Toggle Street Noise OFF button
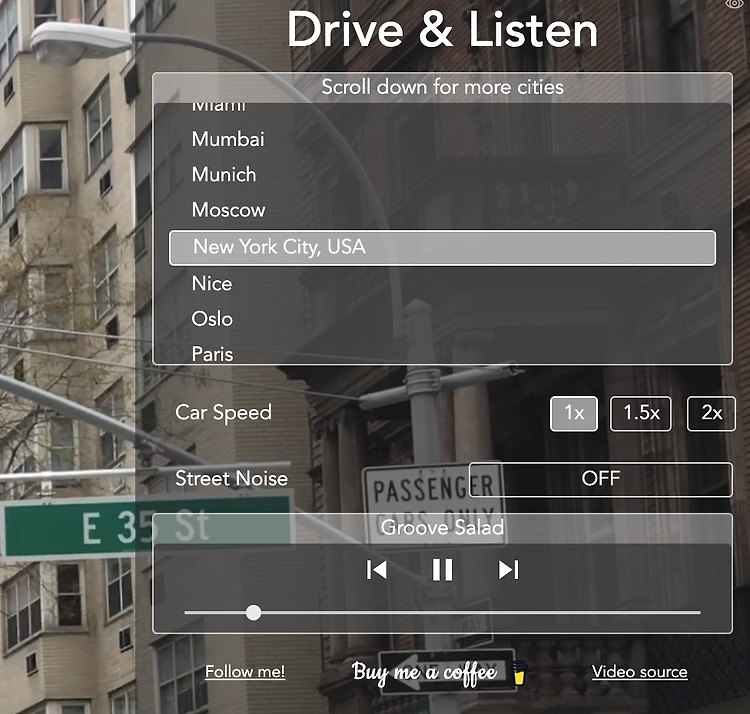Image resolution: width=750 pixels, height=714 pixels. tap(600, 479)
